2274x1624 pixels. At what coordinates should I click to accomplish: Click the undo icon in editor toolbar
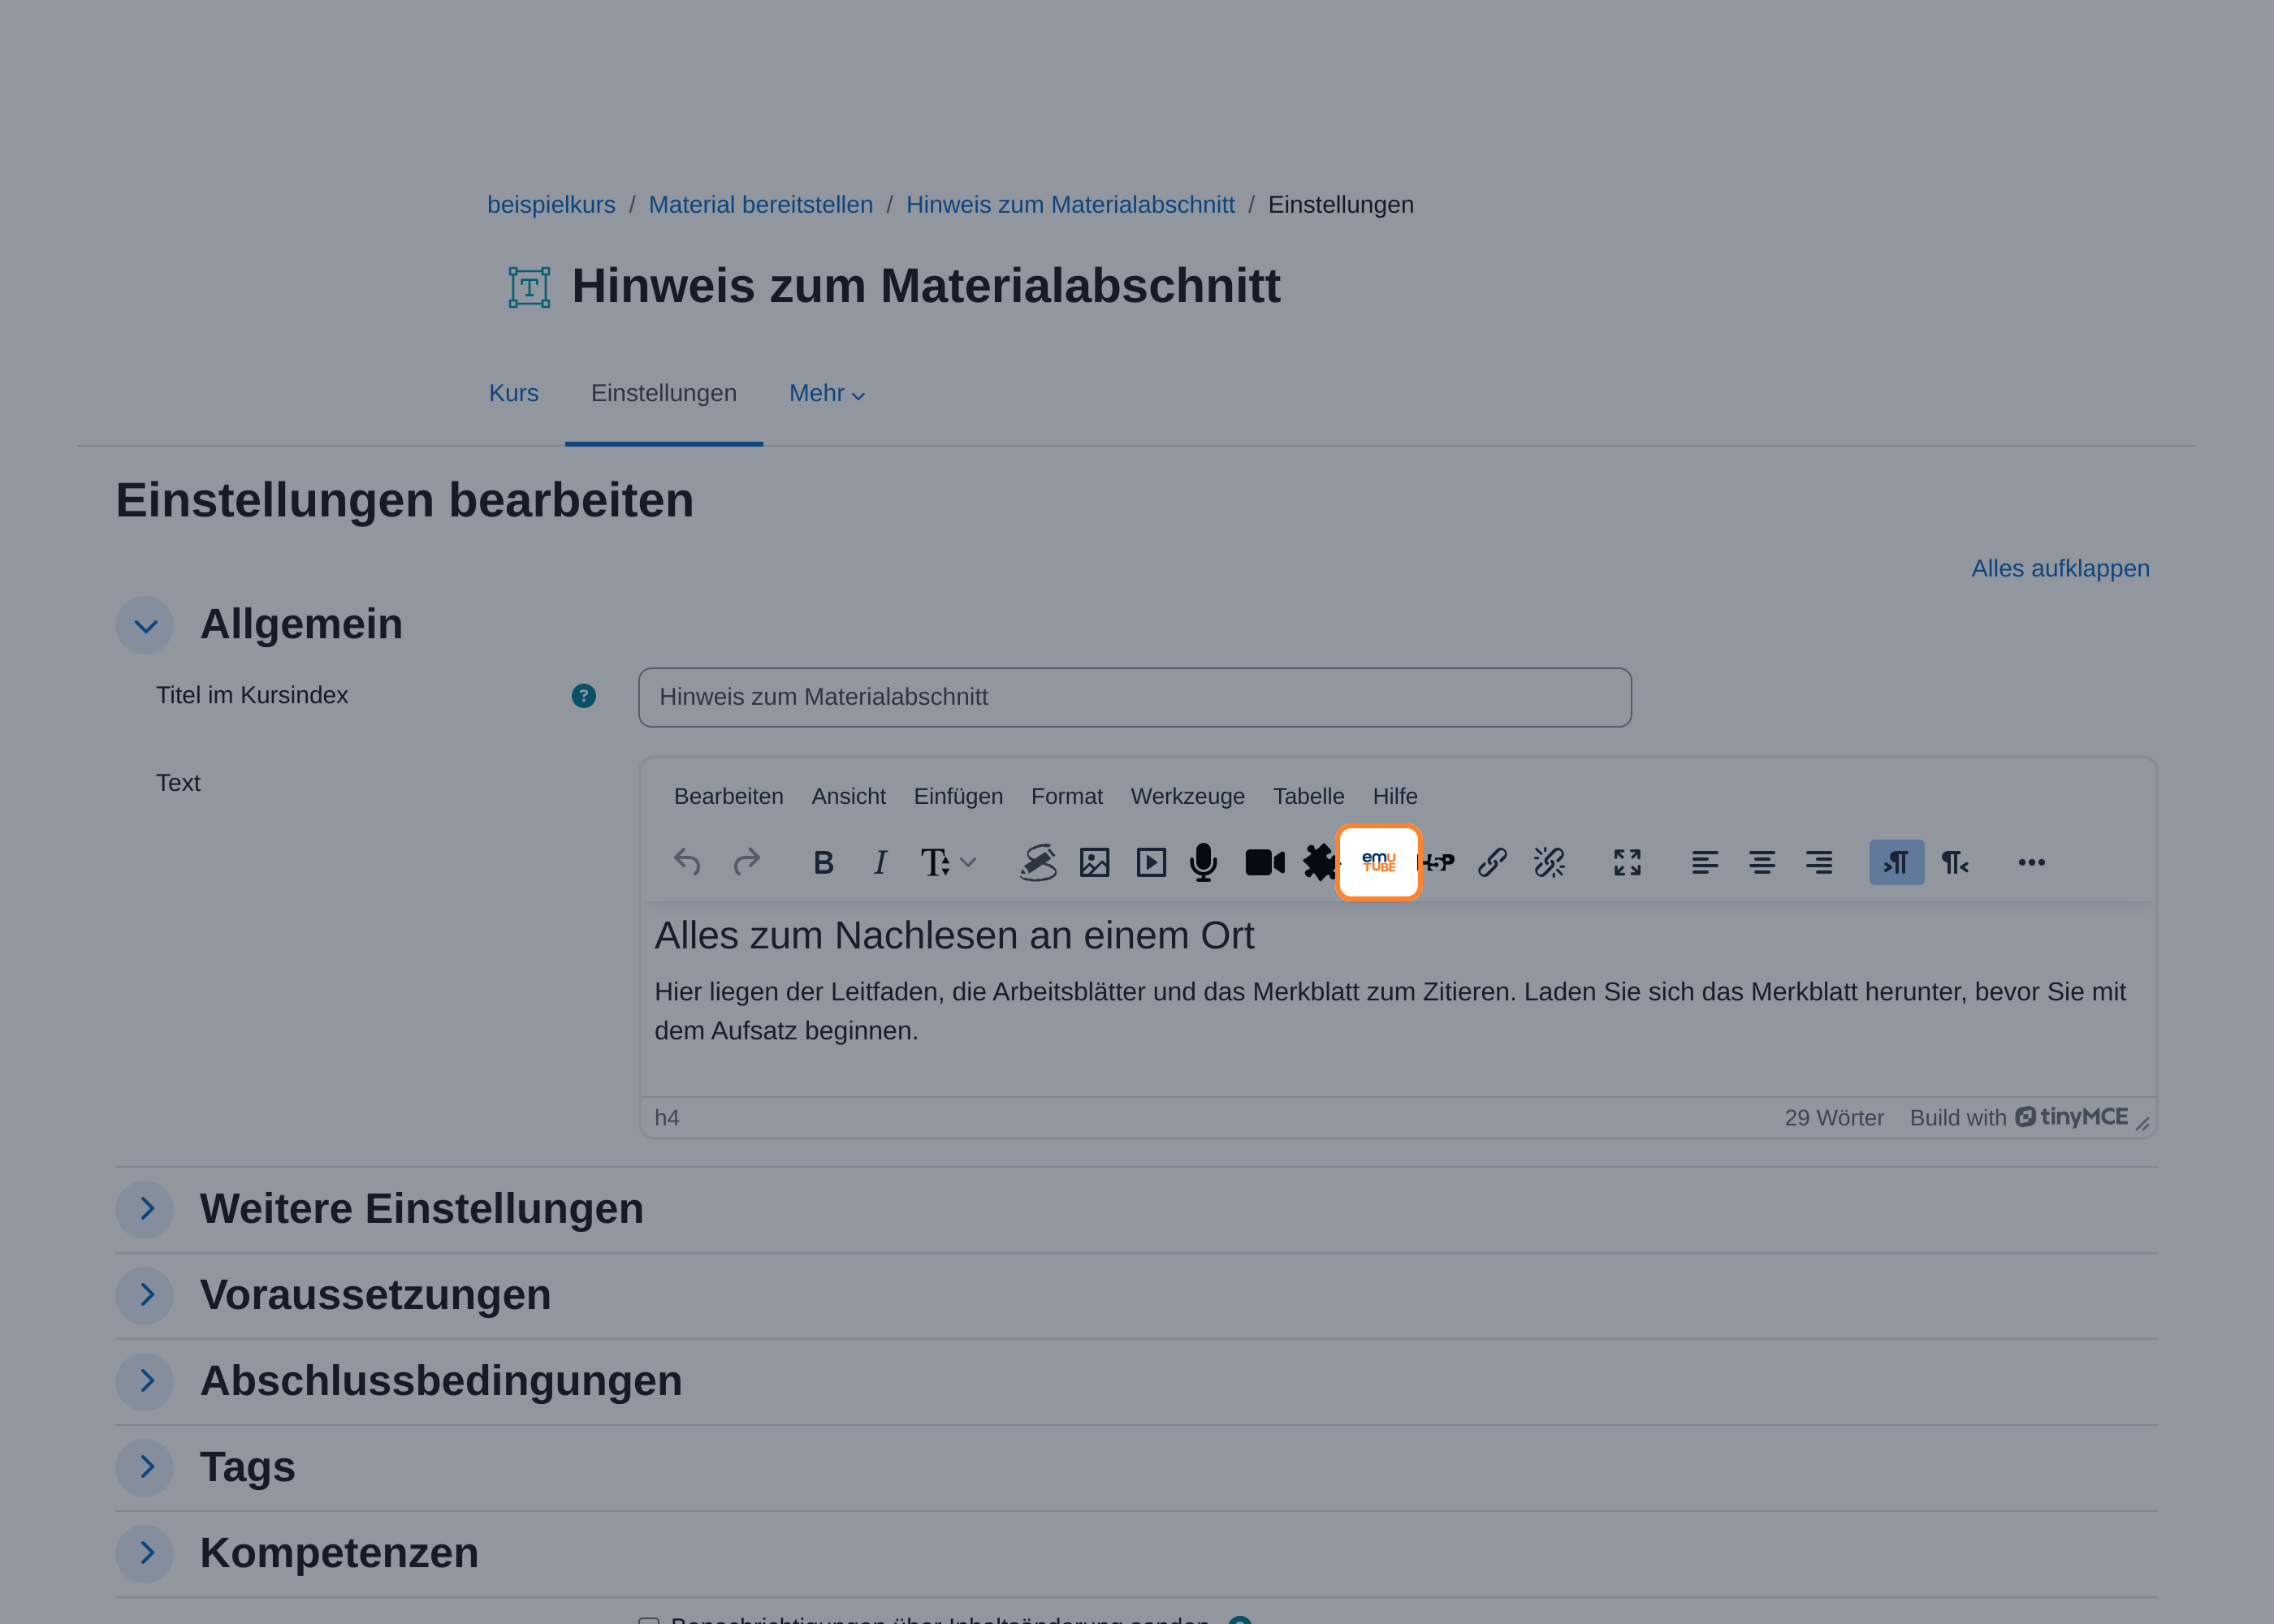pos(687,862)
